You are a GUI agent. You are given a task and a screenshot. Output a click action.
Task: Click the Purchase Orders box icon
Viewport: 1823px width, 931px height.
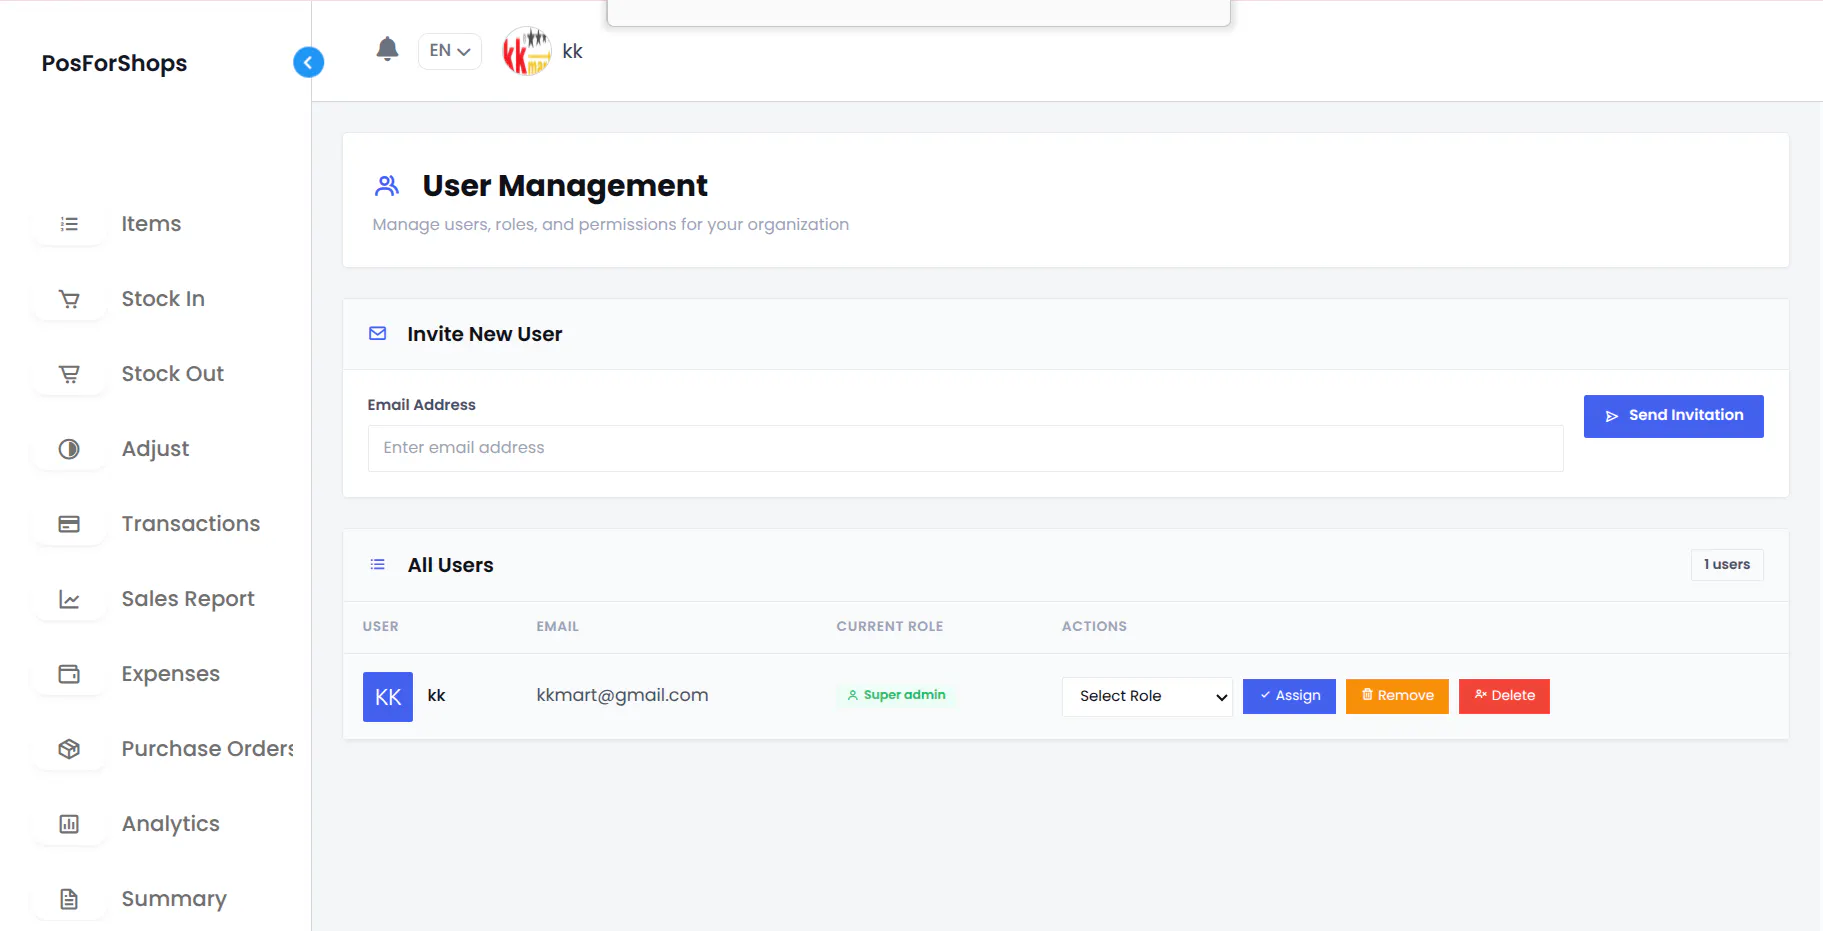pos(69,749)
